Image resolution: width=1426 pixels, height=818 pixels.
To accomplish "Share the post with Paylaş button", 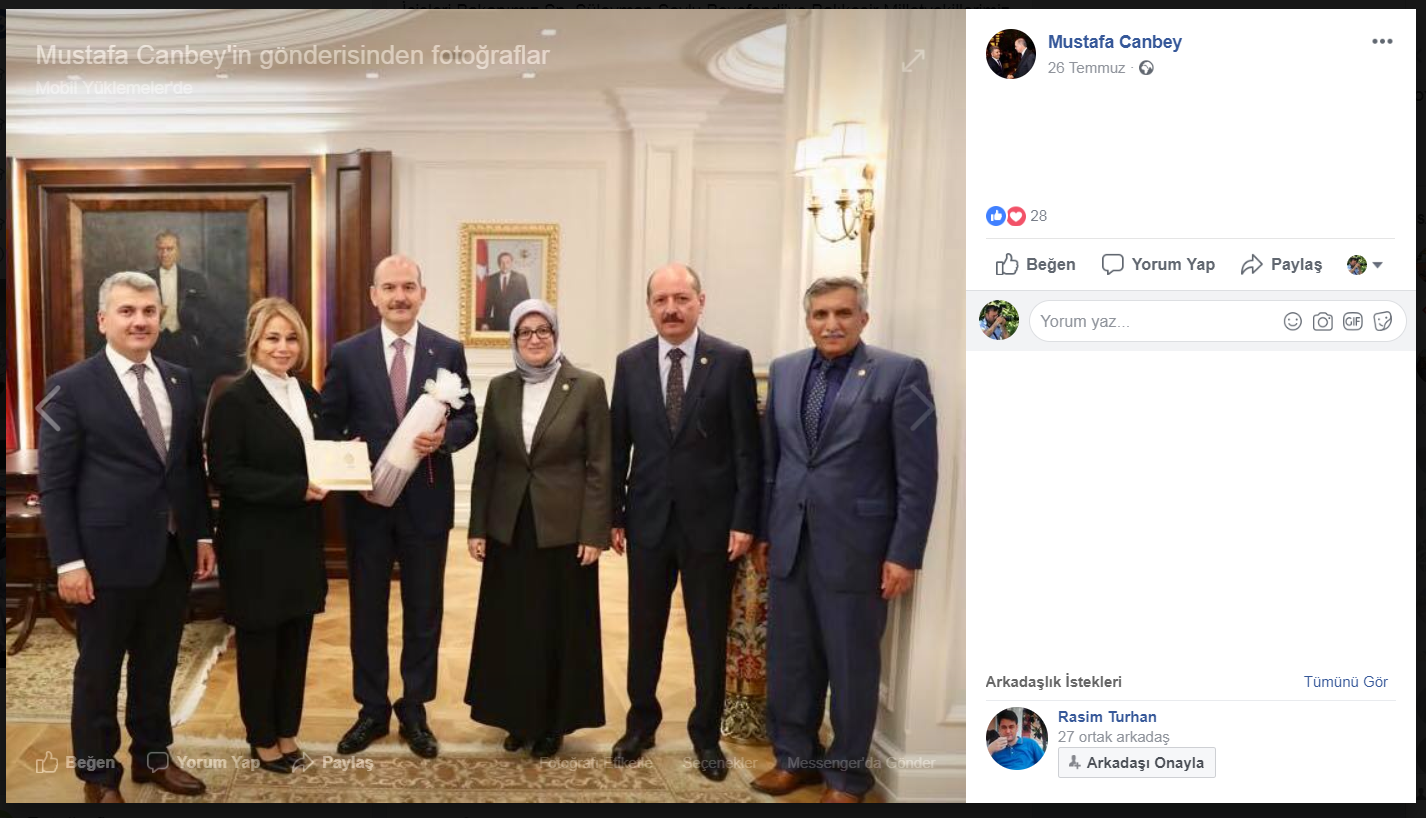I will coord(1281,264).
